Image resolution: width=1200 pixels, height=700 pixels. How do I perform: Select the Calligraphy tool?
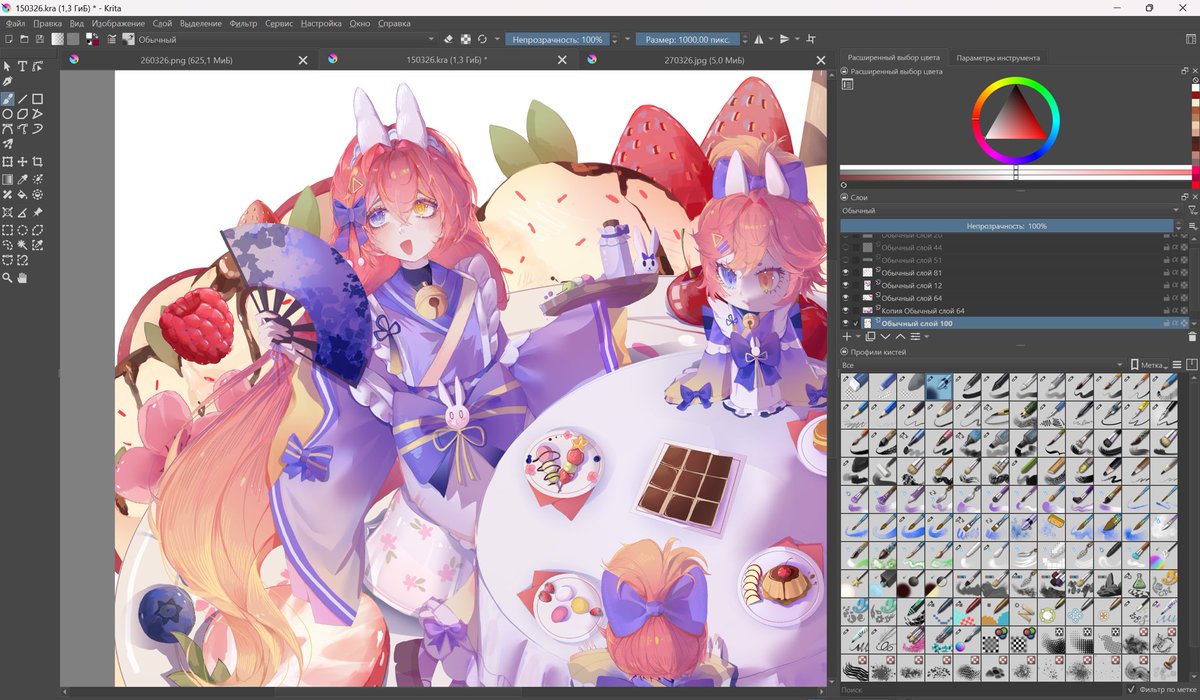pos(8,81)
